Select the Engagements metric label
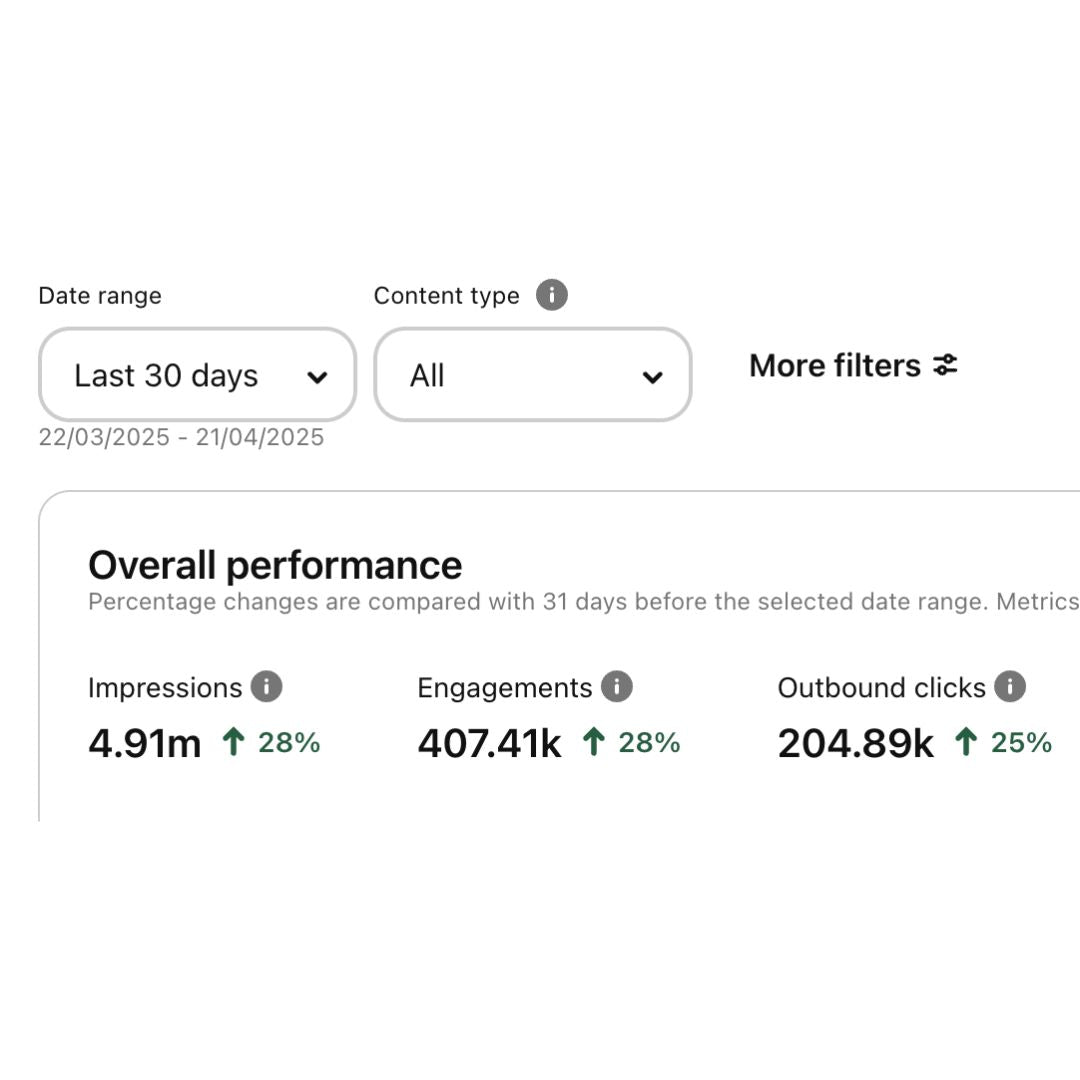 (505, 687)
